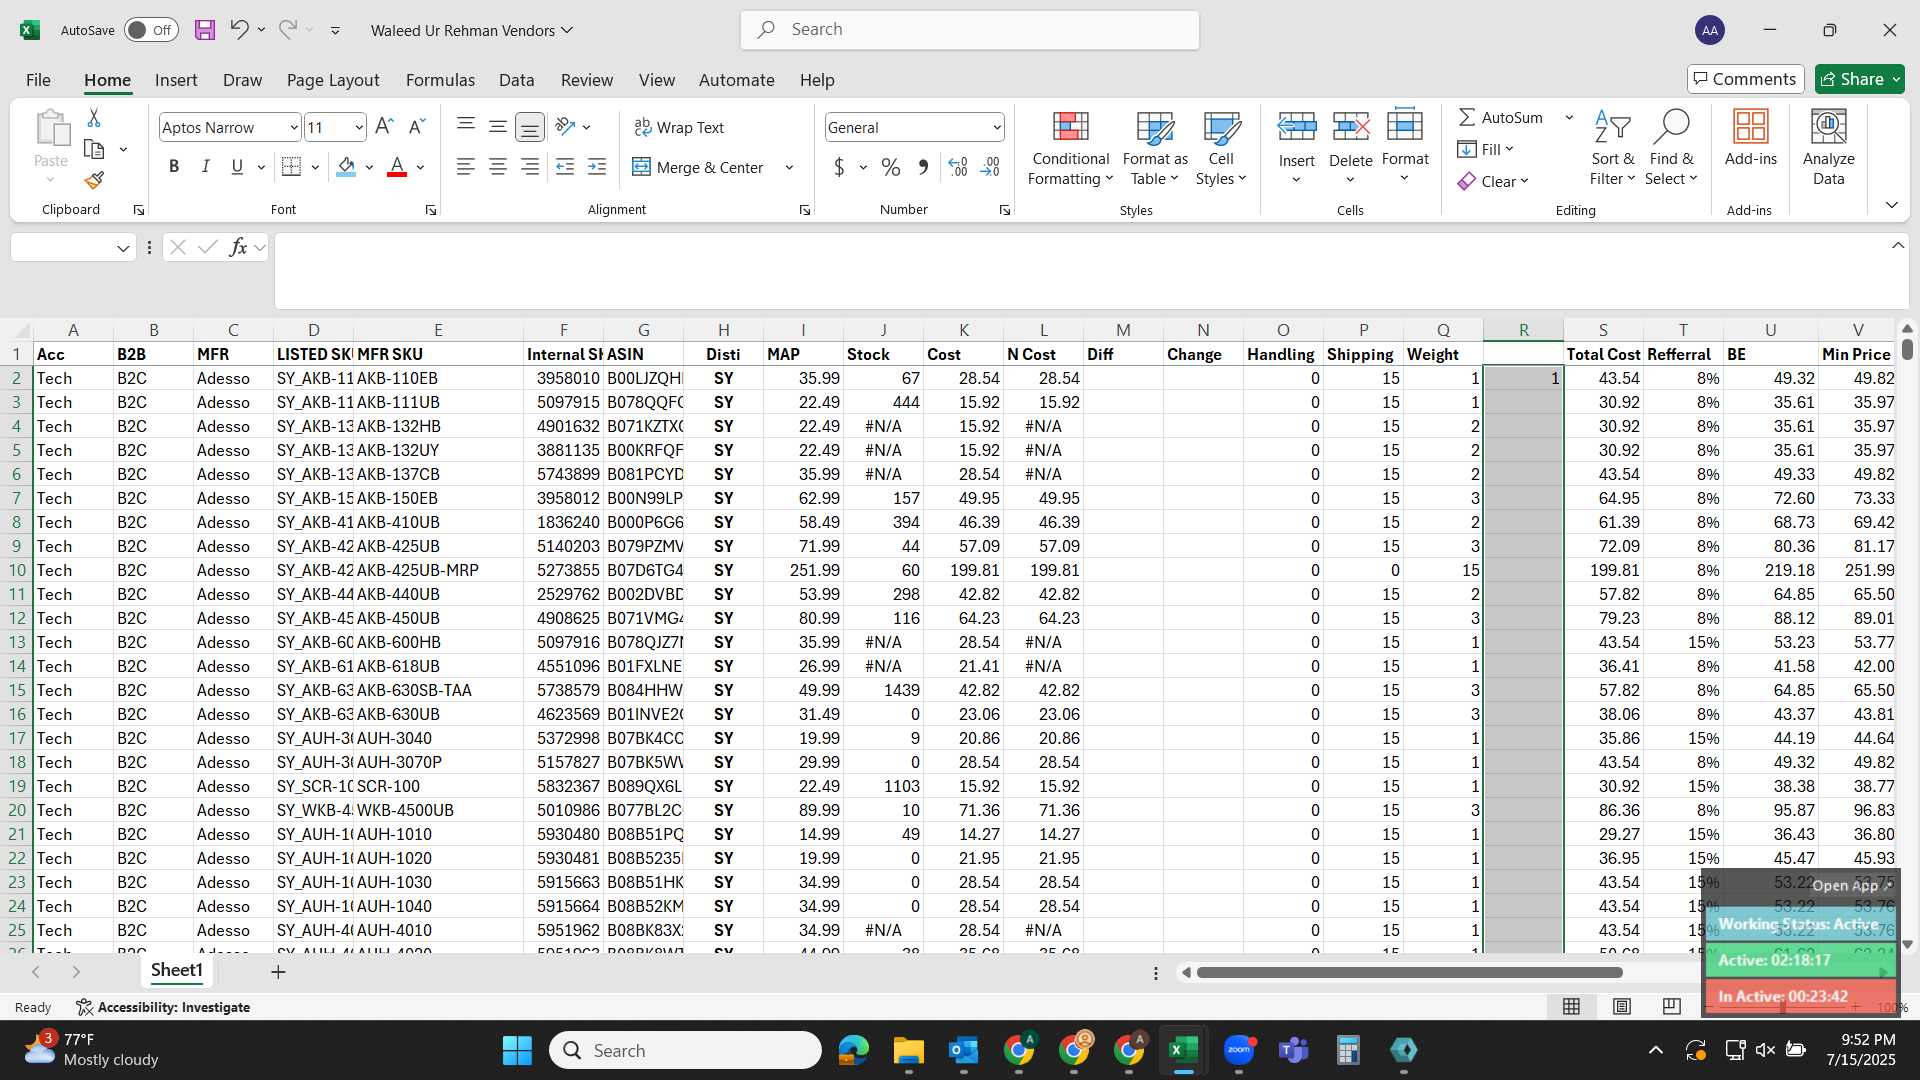Viewport: 1920px width, 1080px height.
Task: Toggle Align Left
Action: point(466,167)
